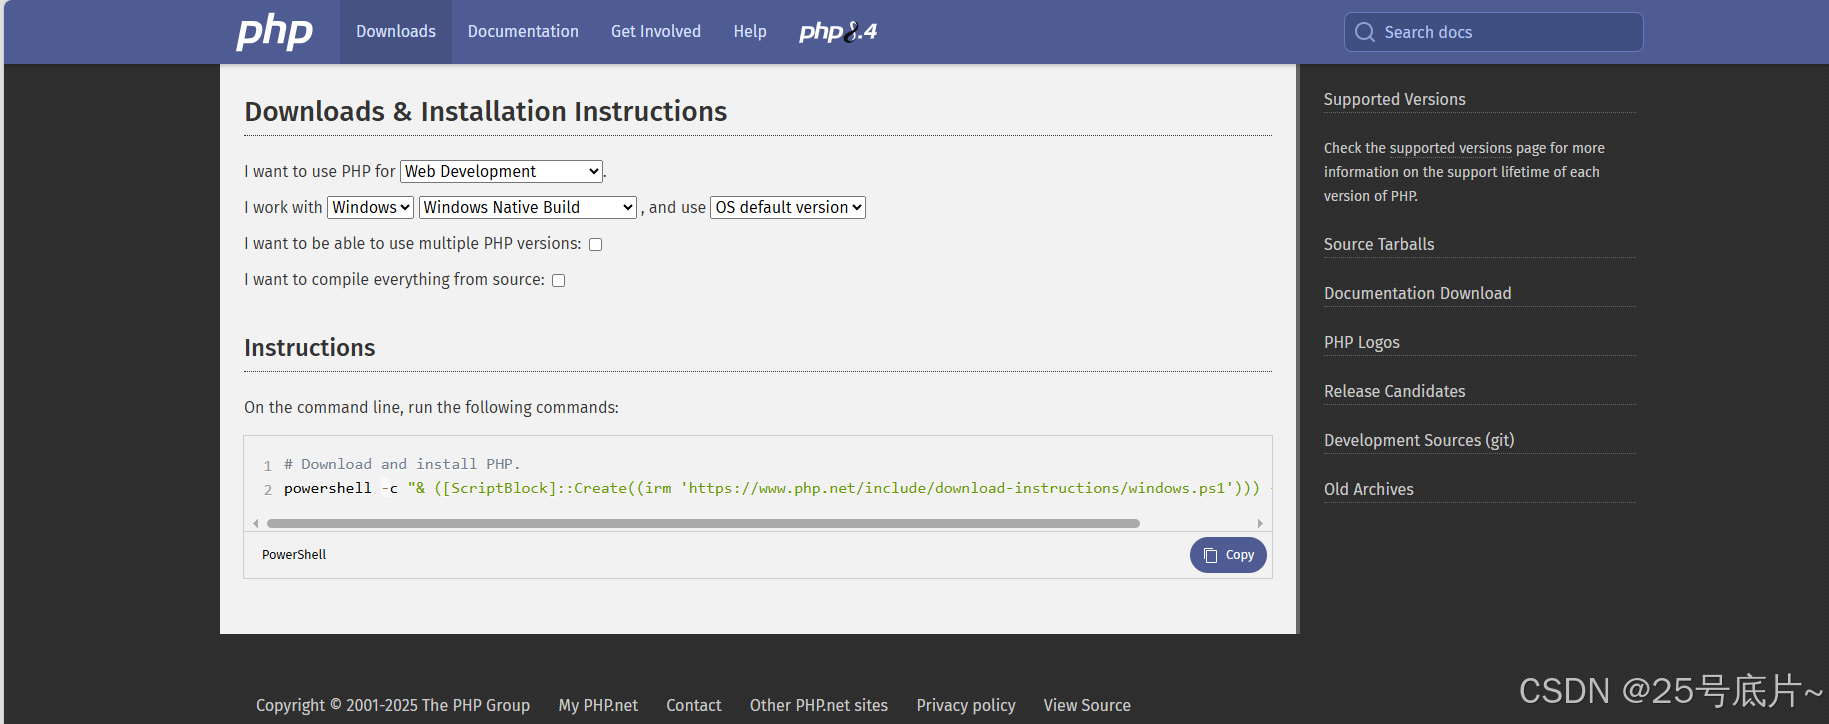Visit the PHP Logos link
This screenshot has width=1829, height=724.
(x=1362, y=342)
